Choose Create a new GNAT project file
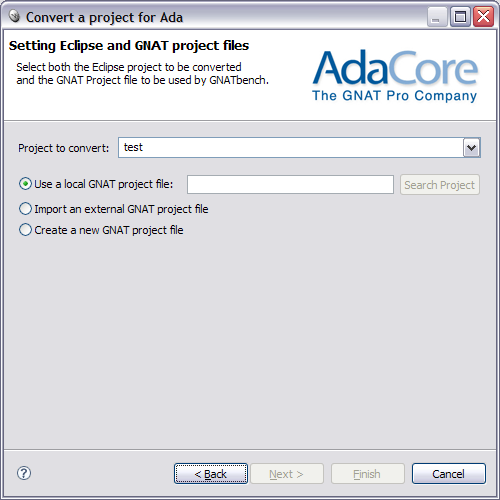Screen dimensions: 500x500 (101, 230)
